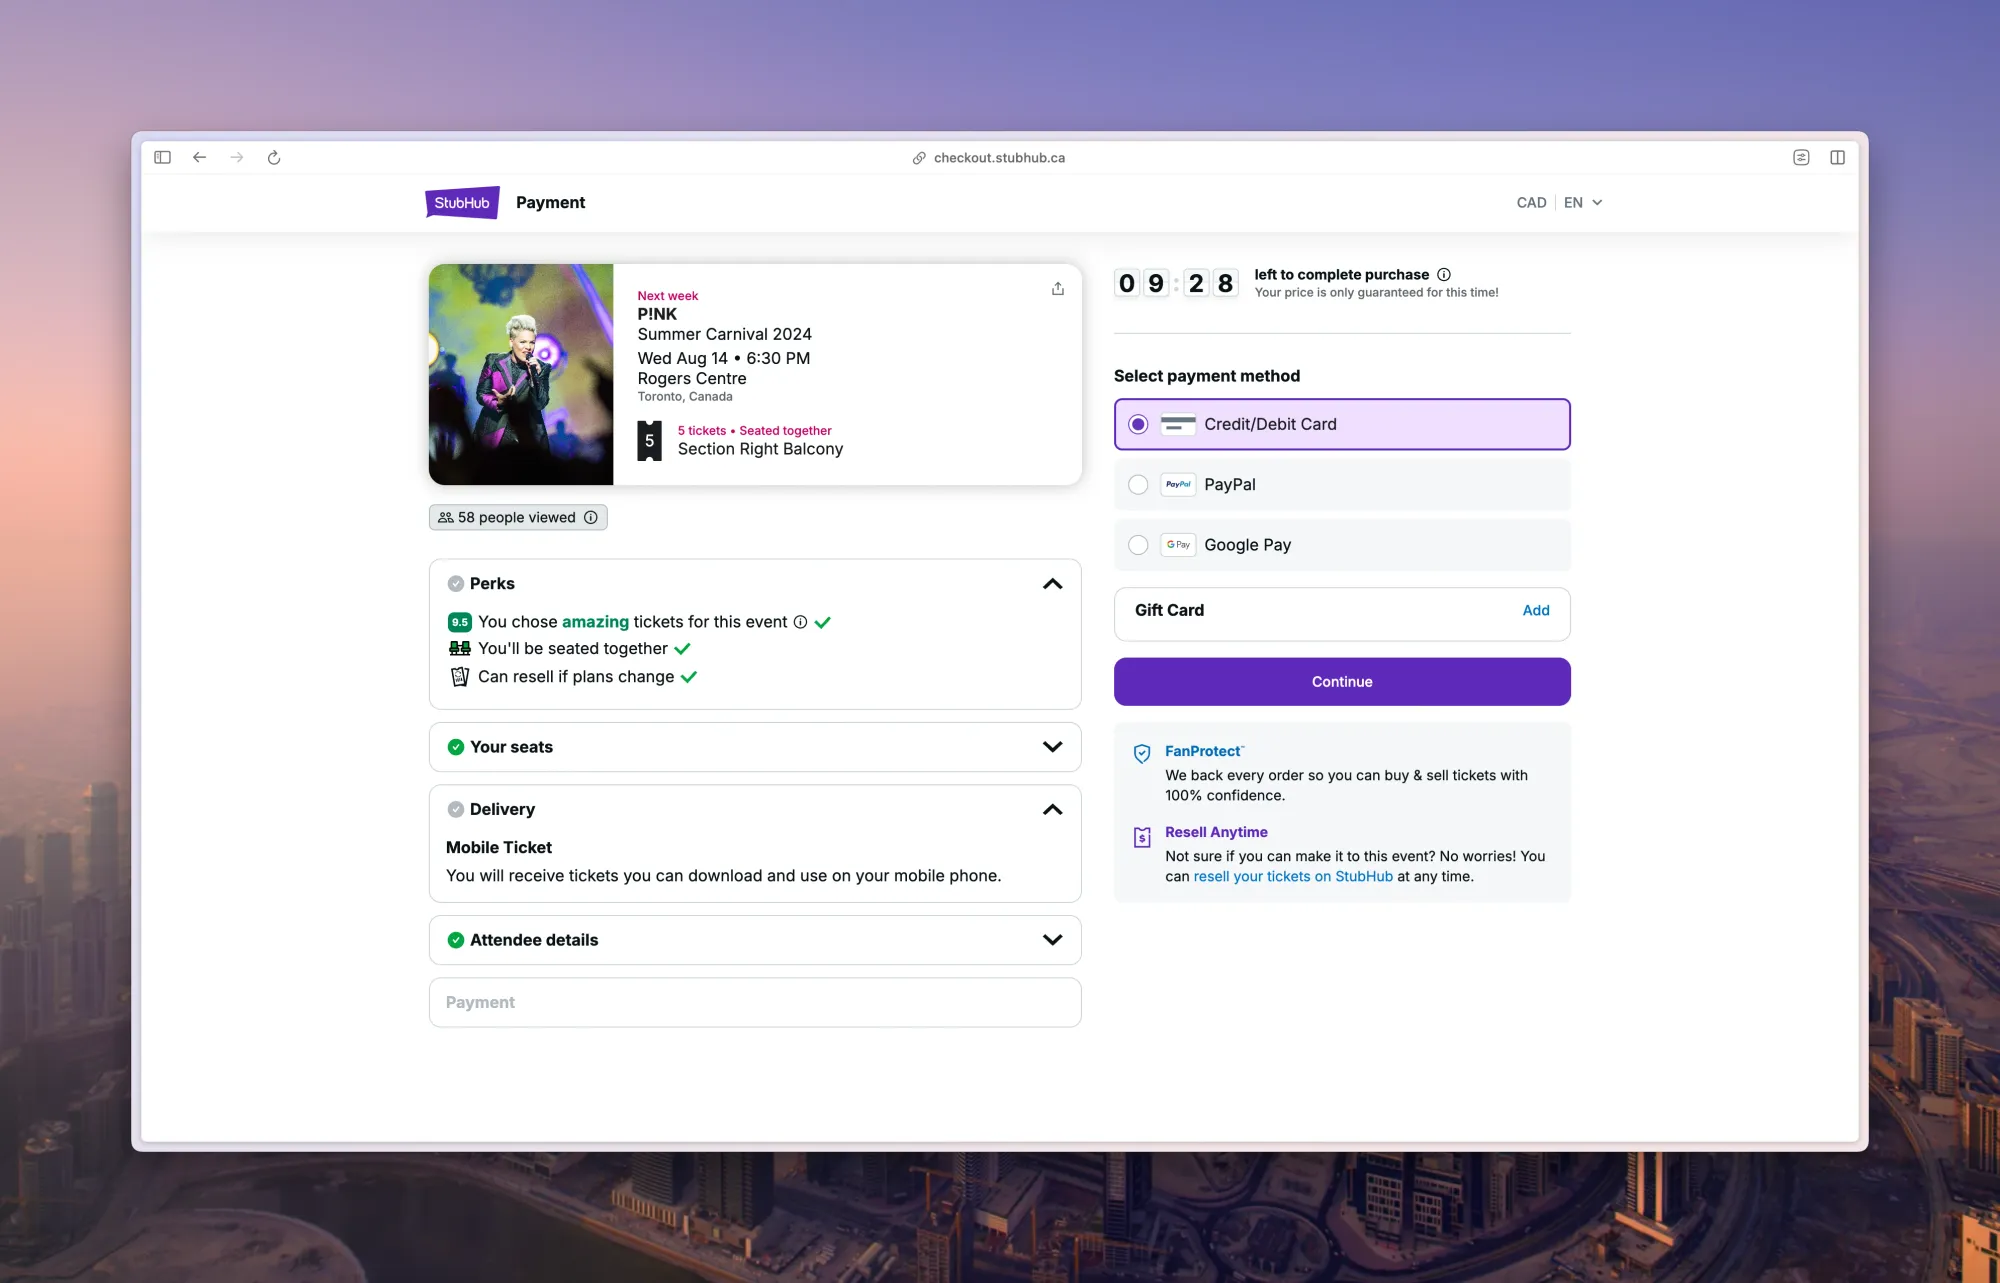Collapse the Delivery section

click(x=1053, y=810)
